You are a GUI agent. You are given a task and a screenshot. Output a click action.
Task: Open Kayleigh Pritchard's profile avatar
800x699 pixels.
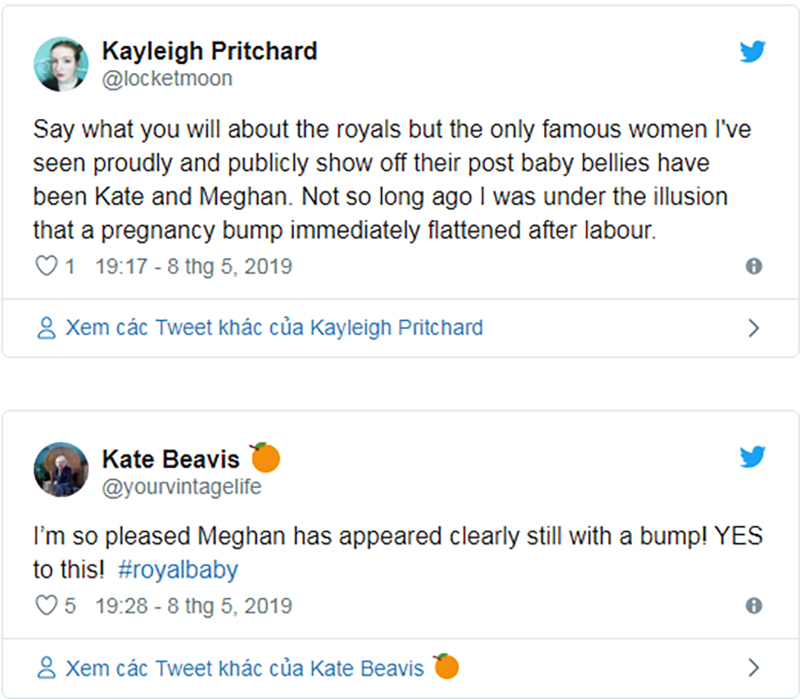pyautogui.click(x=62, y=65)
